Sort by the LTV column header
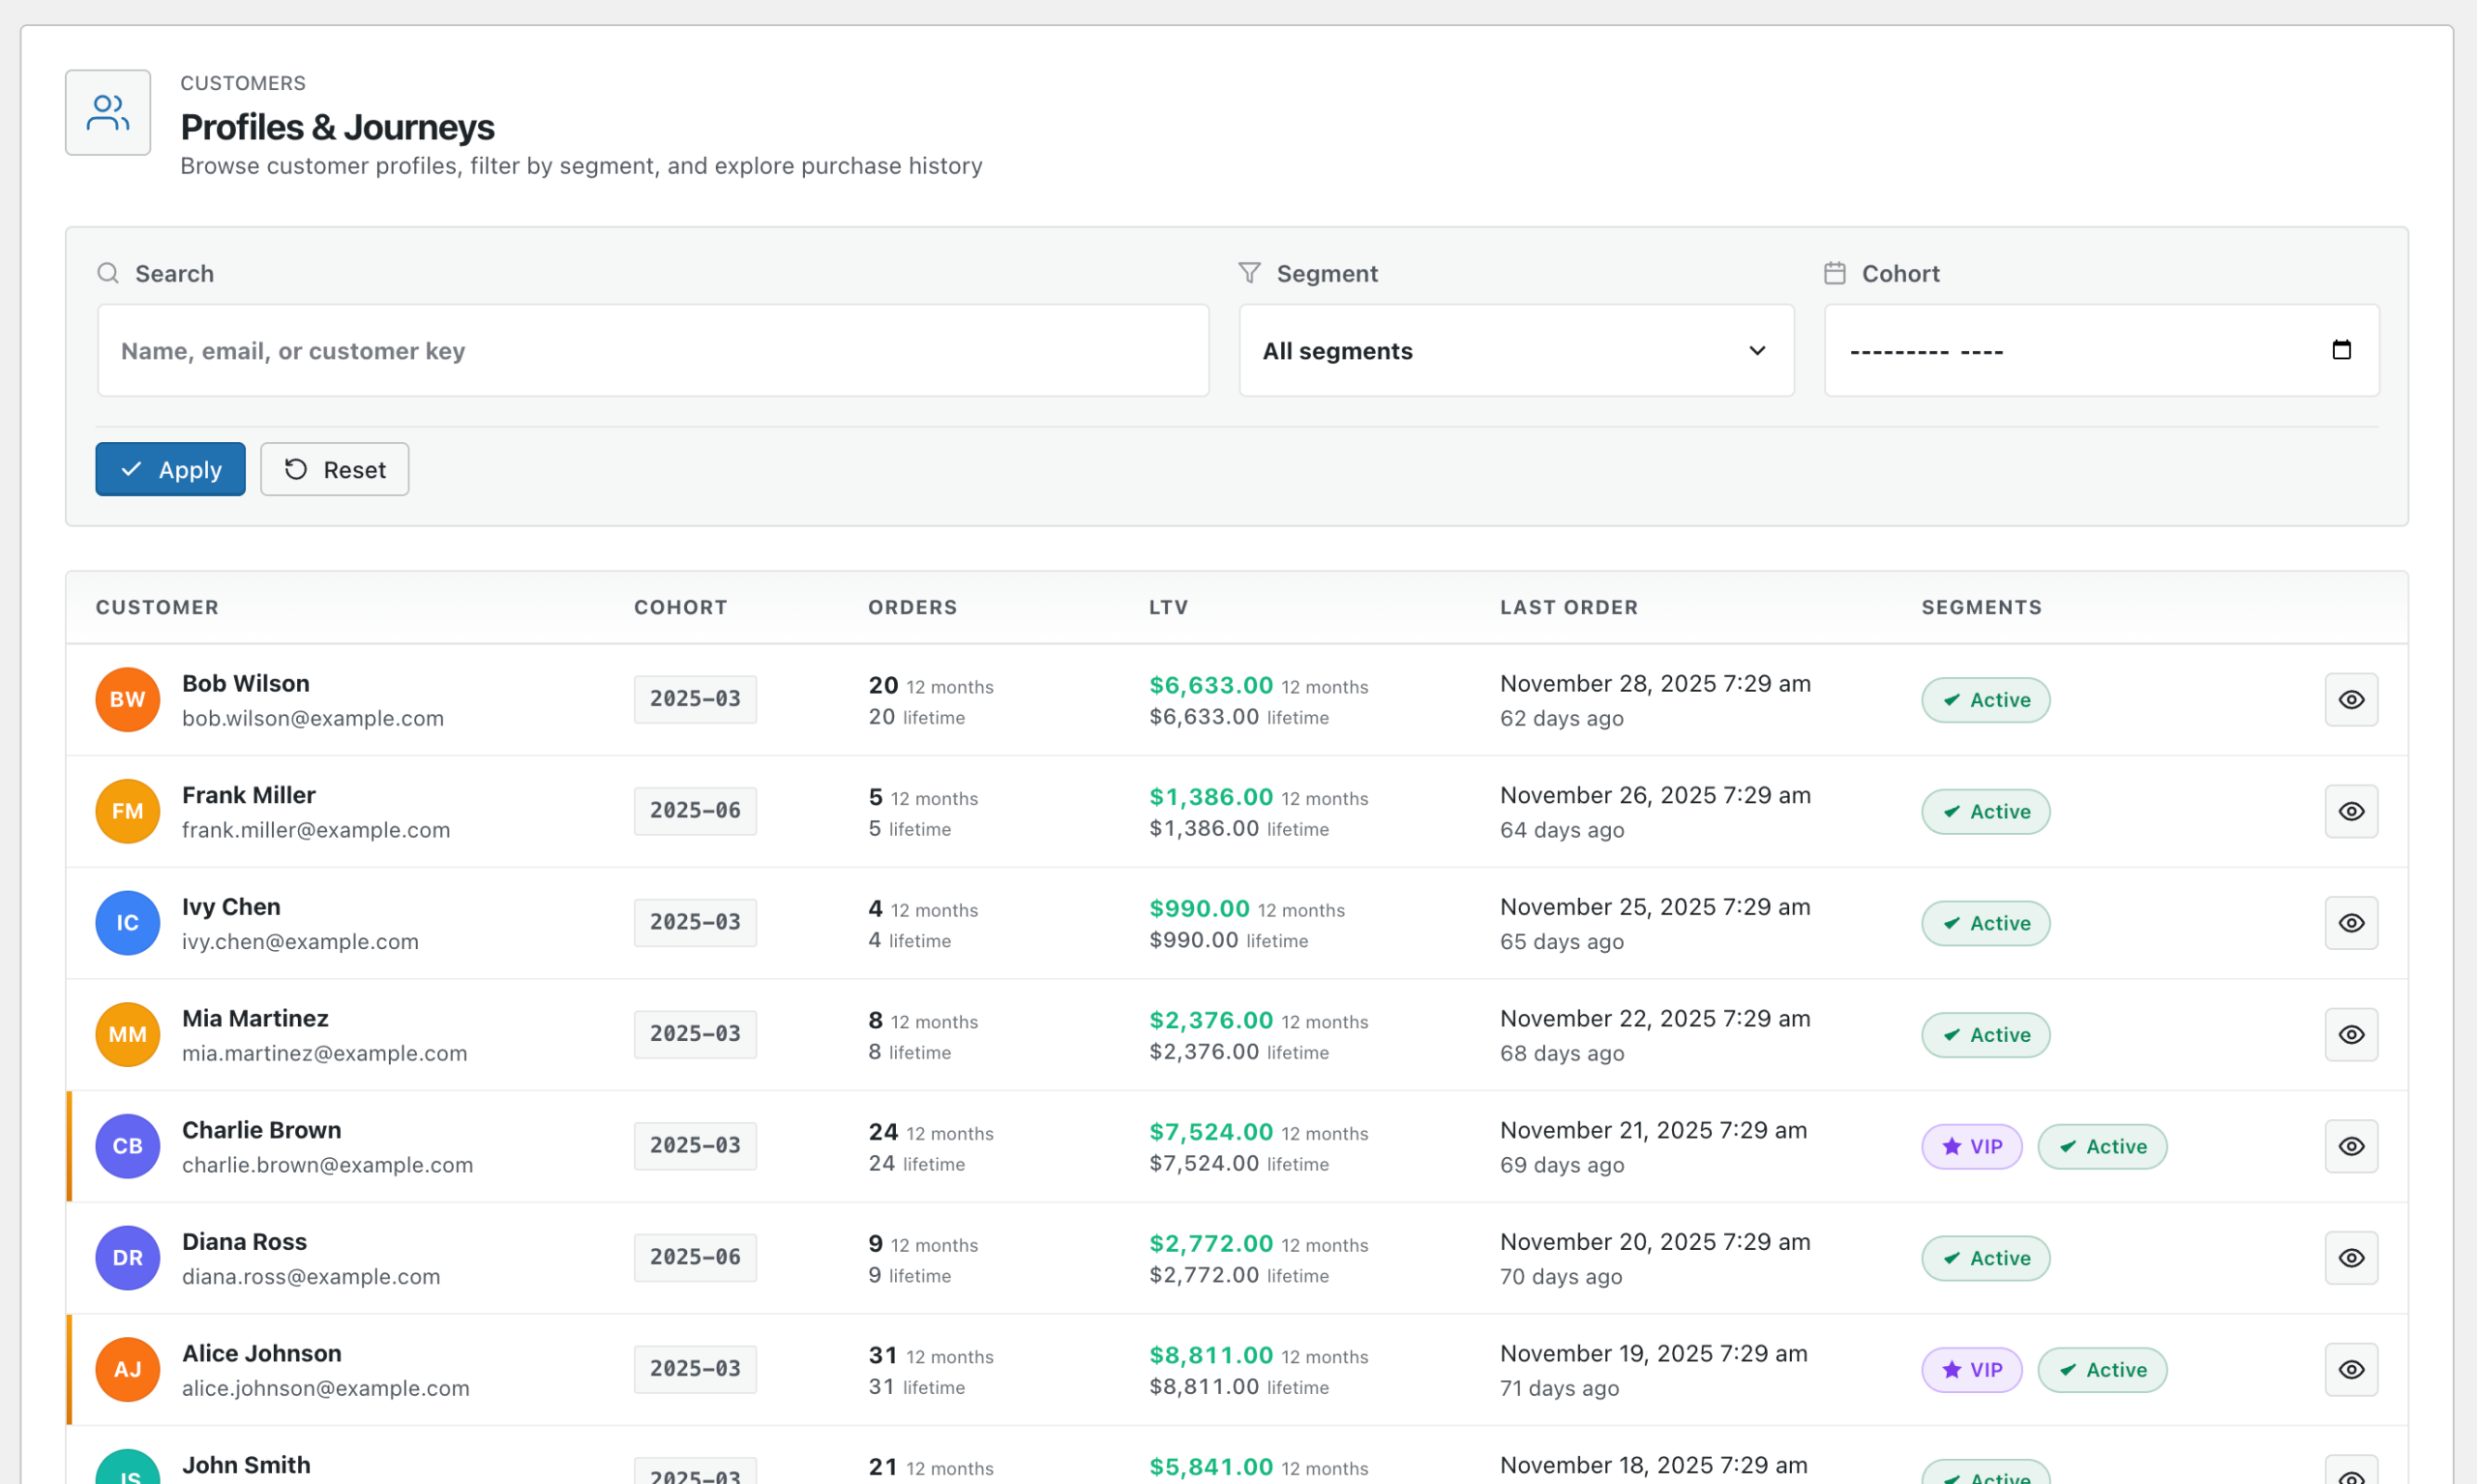The width and height of the screenshot is (2477, 1484). [1167, 607]
